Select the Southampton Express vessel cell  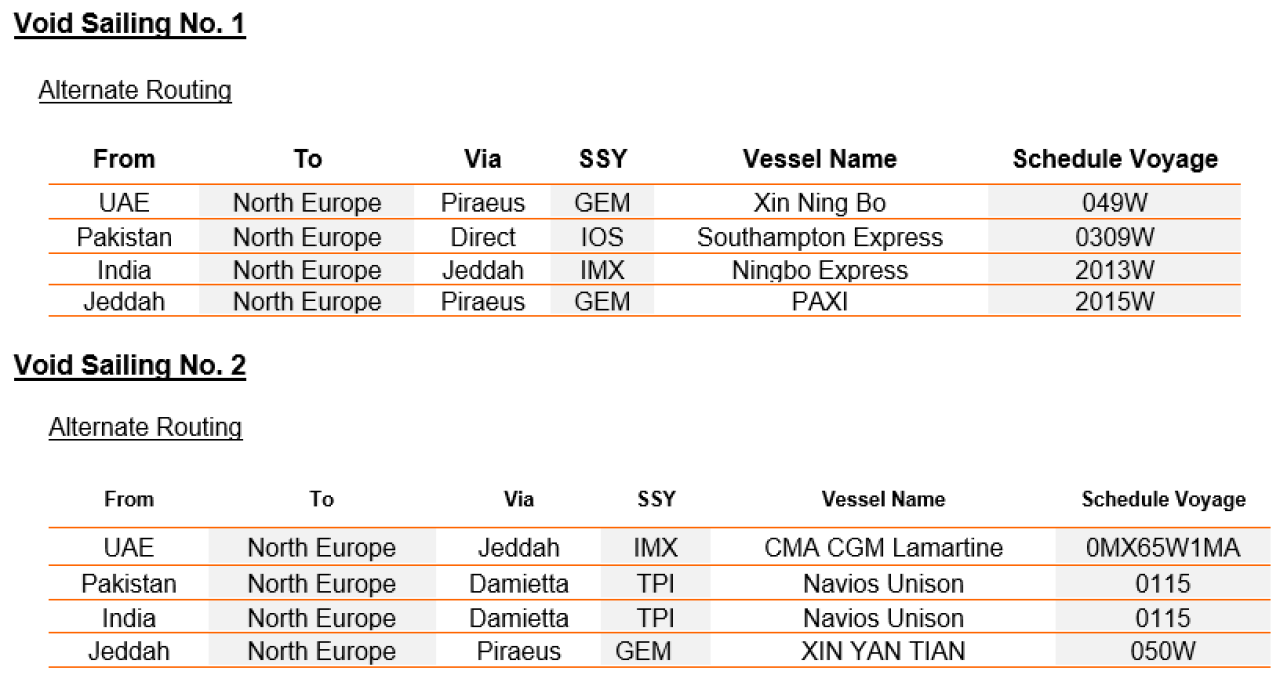[x=820, y=237]
